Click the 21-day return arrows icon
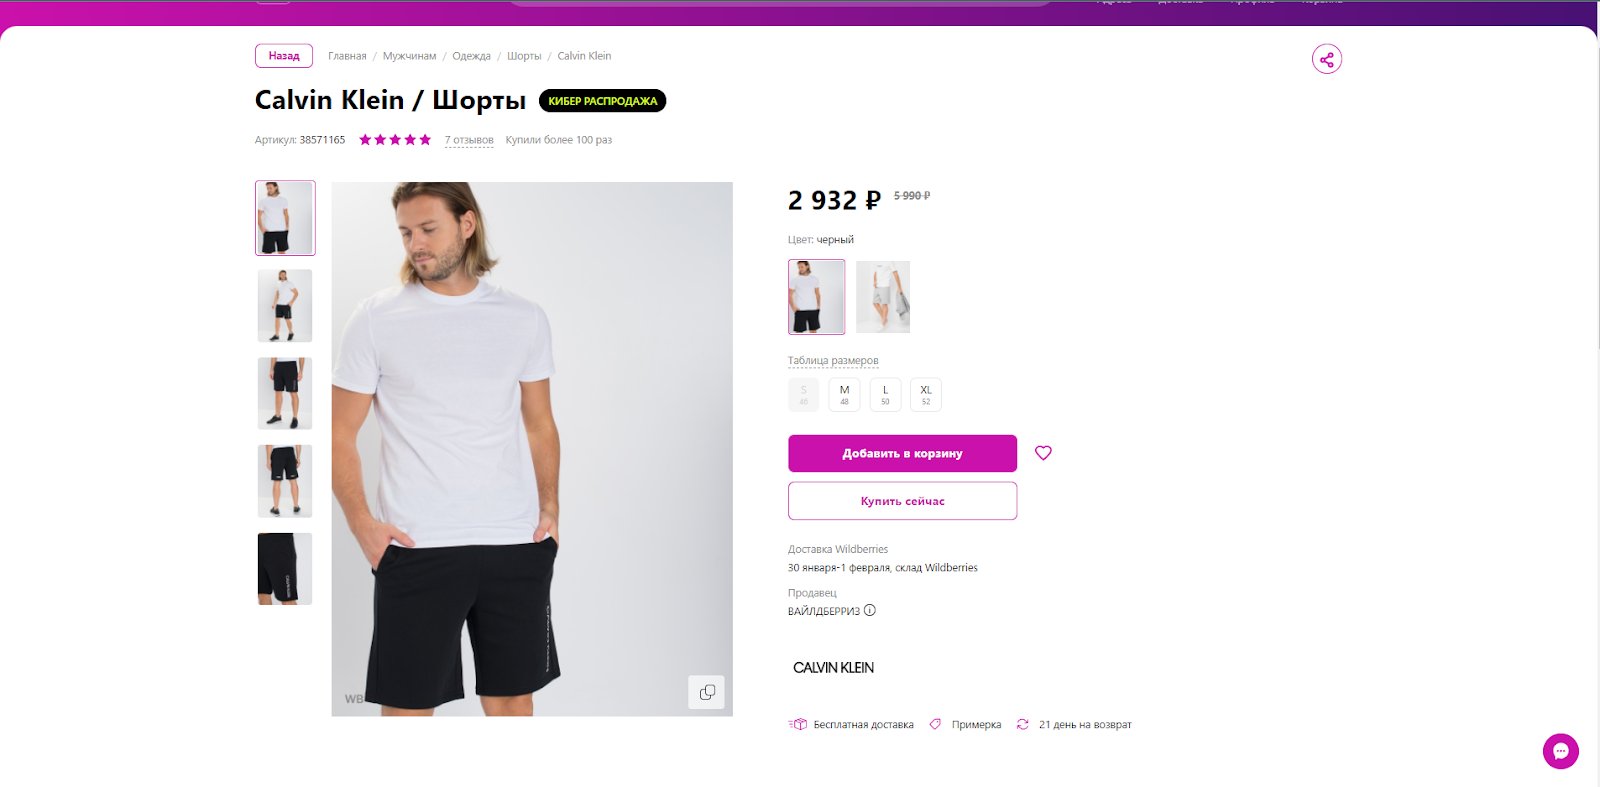The image size is (1600, 787). [1022, 724]
